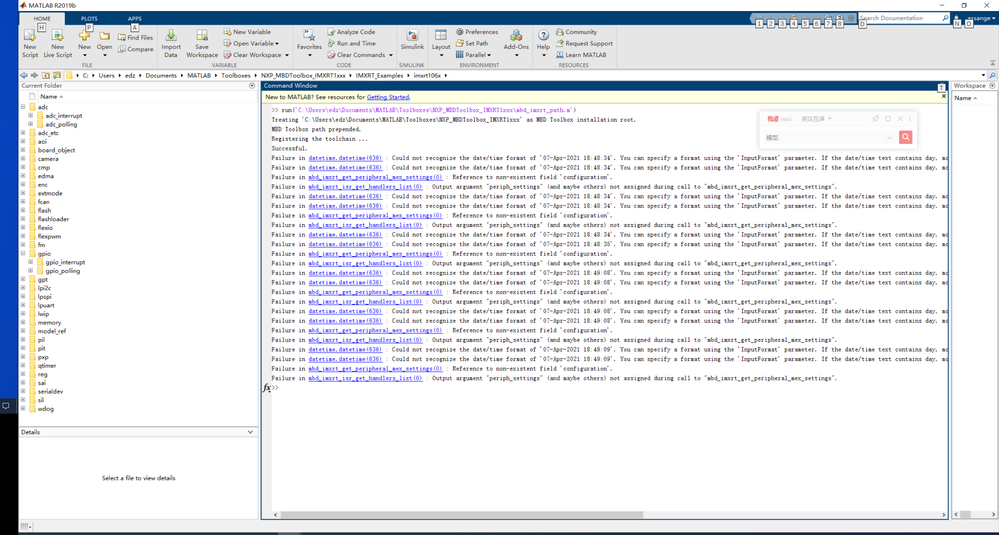Click the IMXRT_Examples path segment
This screenshot has height=535, width=999.
(x=378, y=75)
